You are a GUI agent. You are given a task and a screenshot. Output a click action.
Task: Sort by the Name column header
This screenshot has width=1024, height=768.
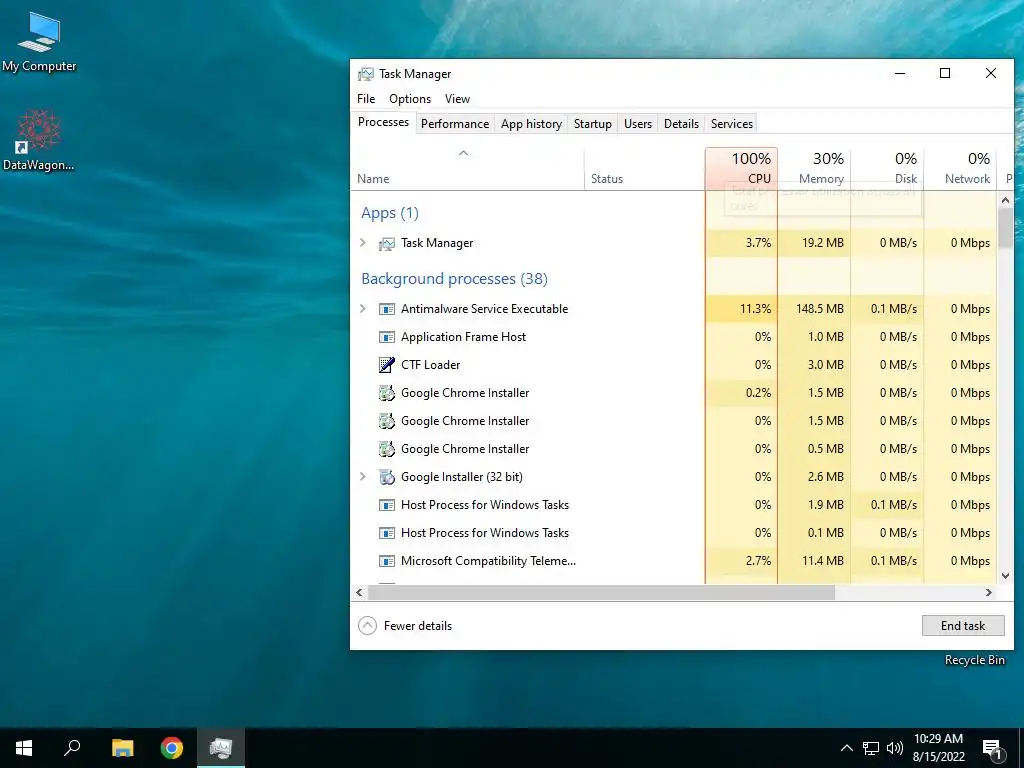(x=467, y=168)
